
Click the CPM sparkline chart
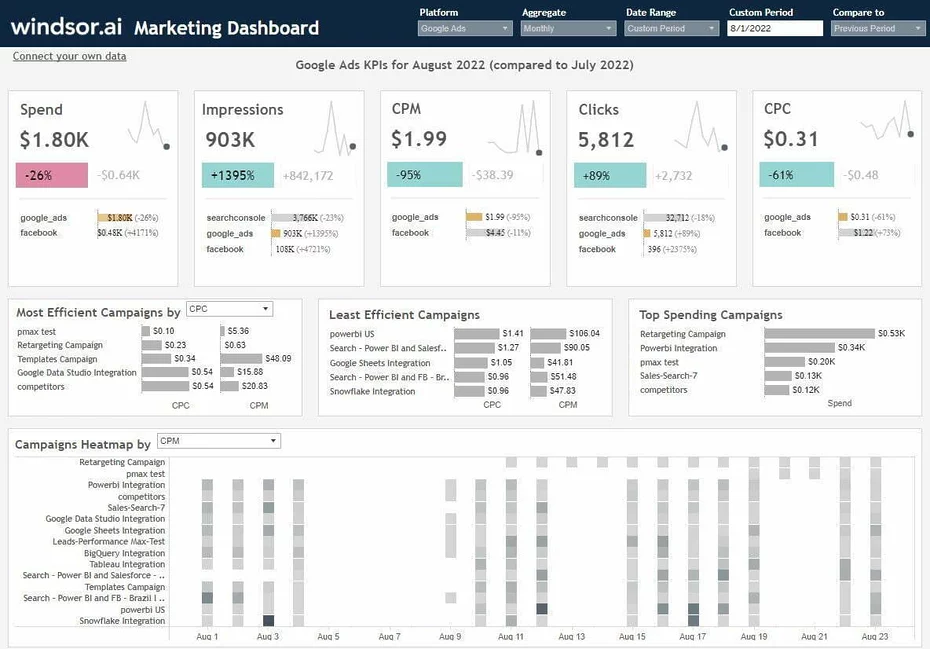pos(515,129)
